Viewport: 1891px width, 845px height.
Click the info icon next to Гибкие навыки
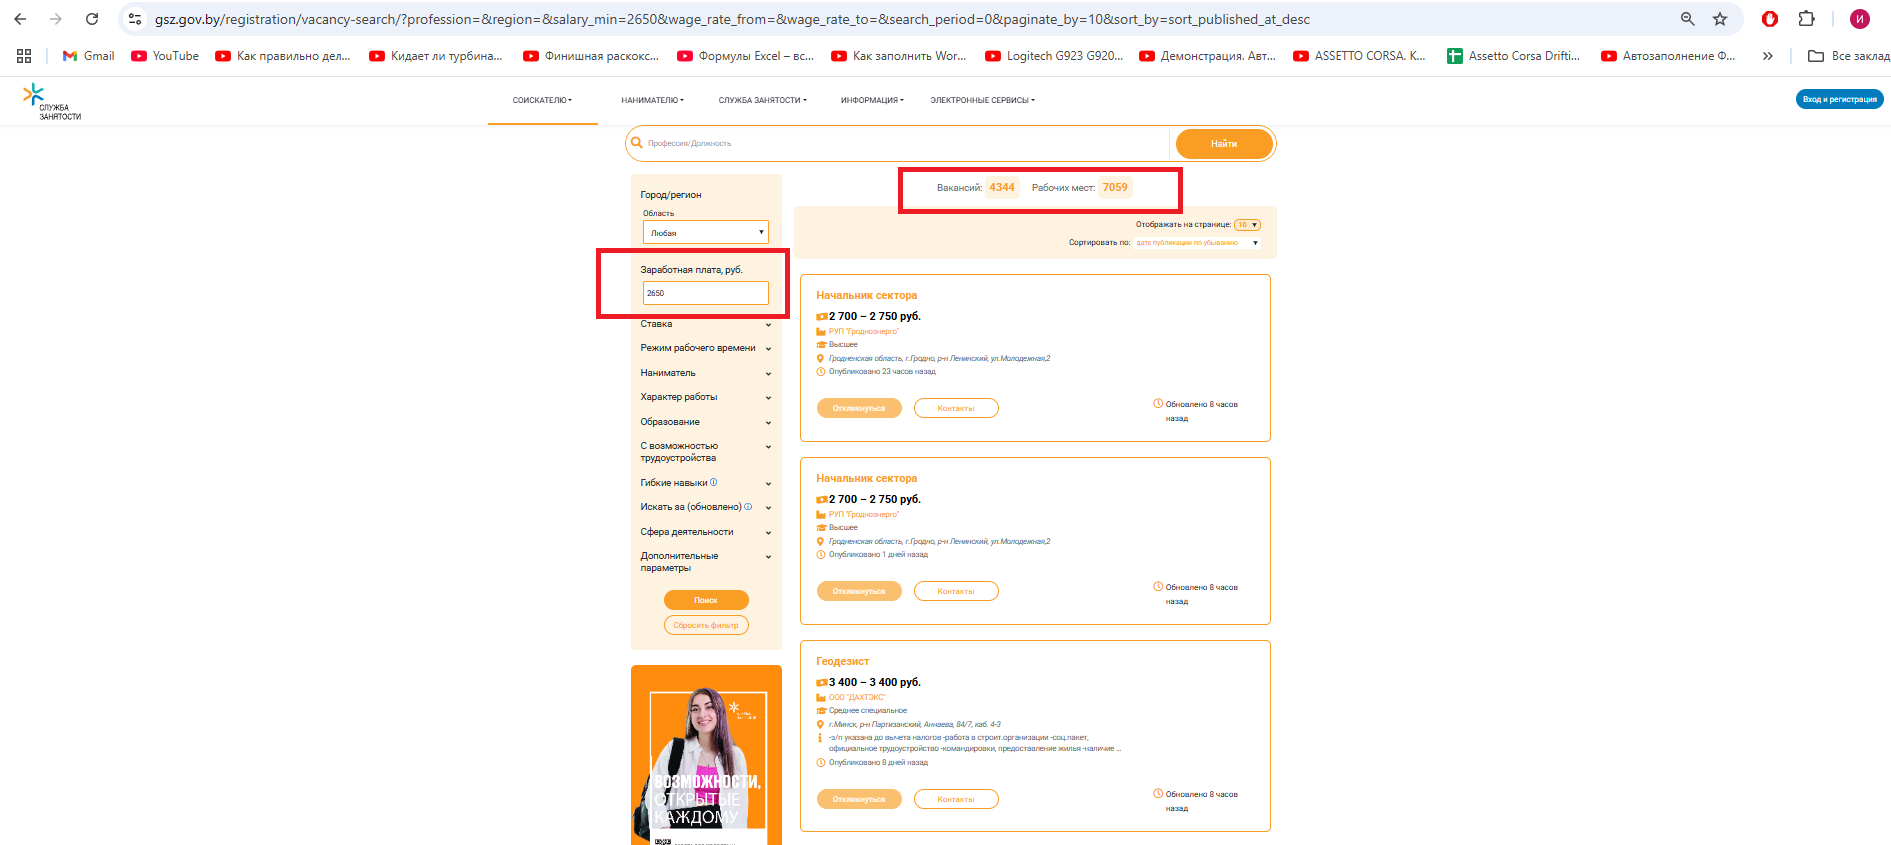pyautogui.click(x=713, y=482)
